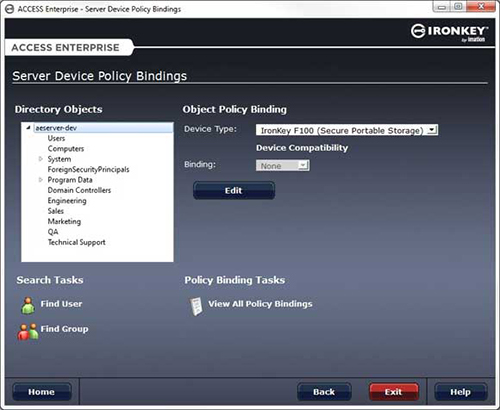Select Domain Controllers in the tree
Screen dimensions: 500x410
pos(79,190)
